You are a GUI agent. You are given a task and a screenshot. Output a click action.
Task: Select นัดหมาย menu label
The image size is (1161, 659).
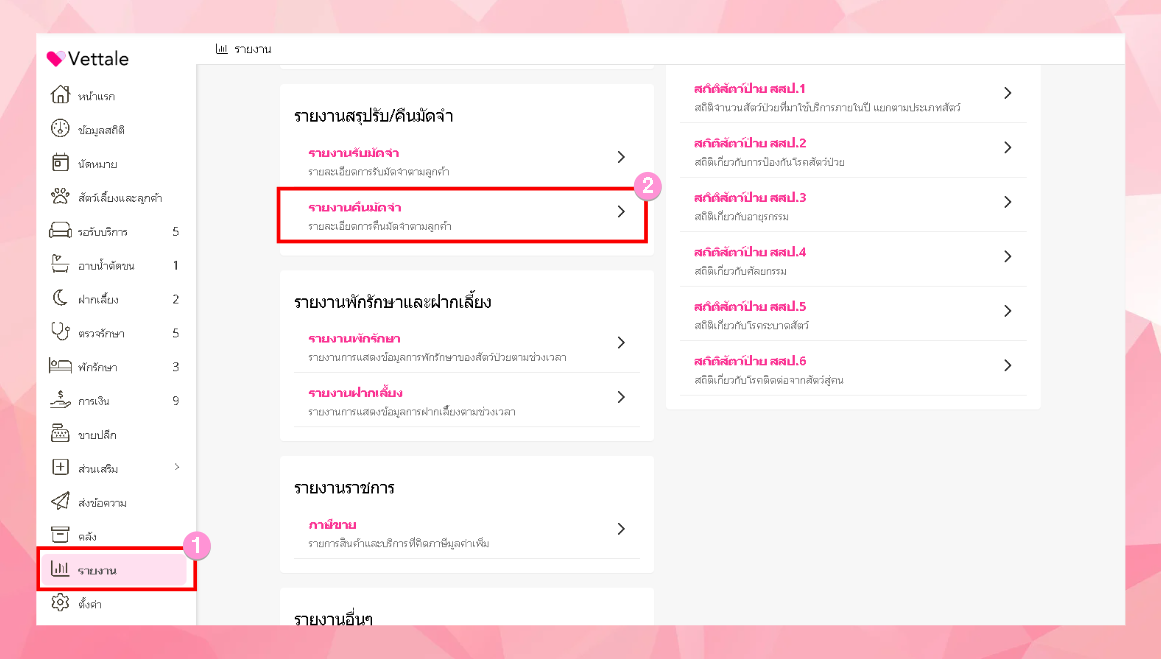98,164
